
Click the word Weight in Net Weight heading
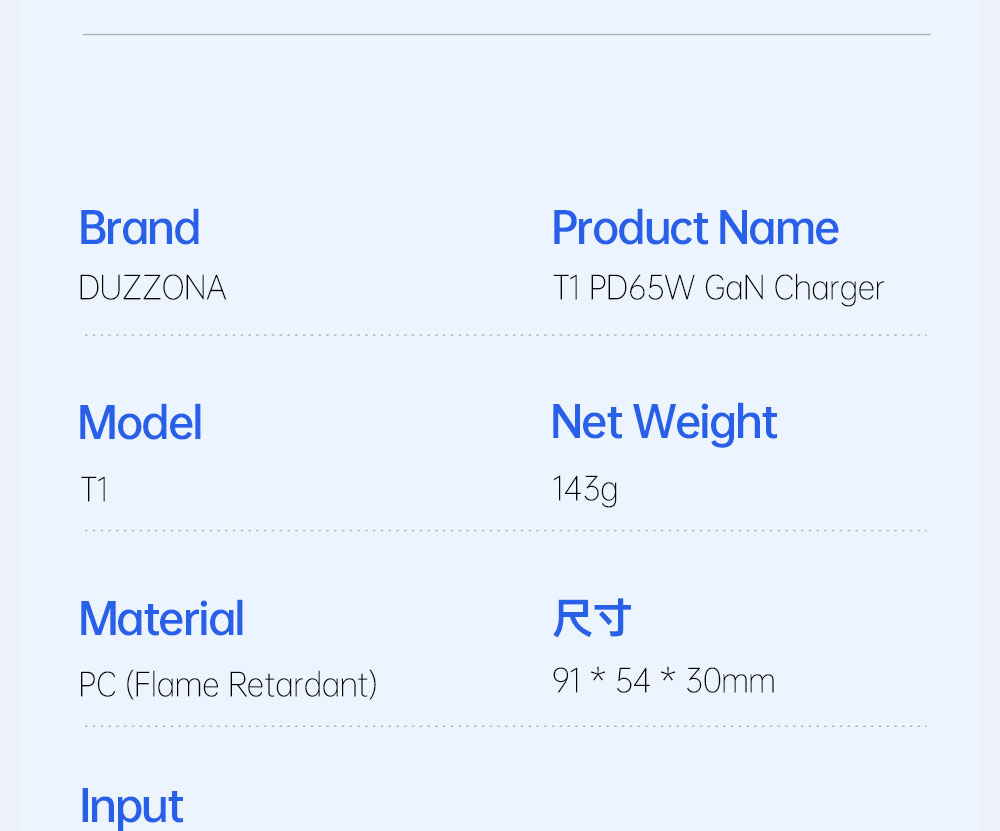(x=705, y=423)
